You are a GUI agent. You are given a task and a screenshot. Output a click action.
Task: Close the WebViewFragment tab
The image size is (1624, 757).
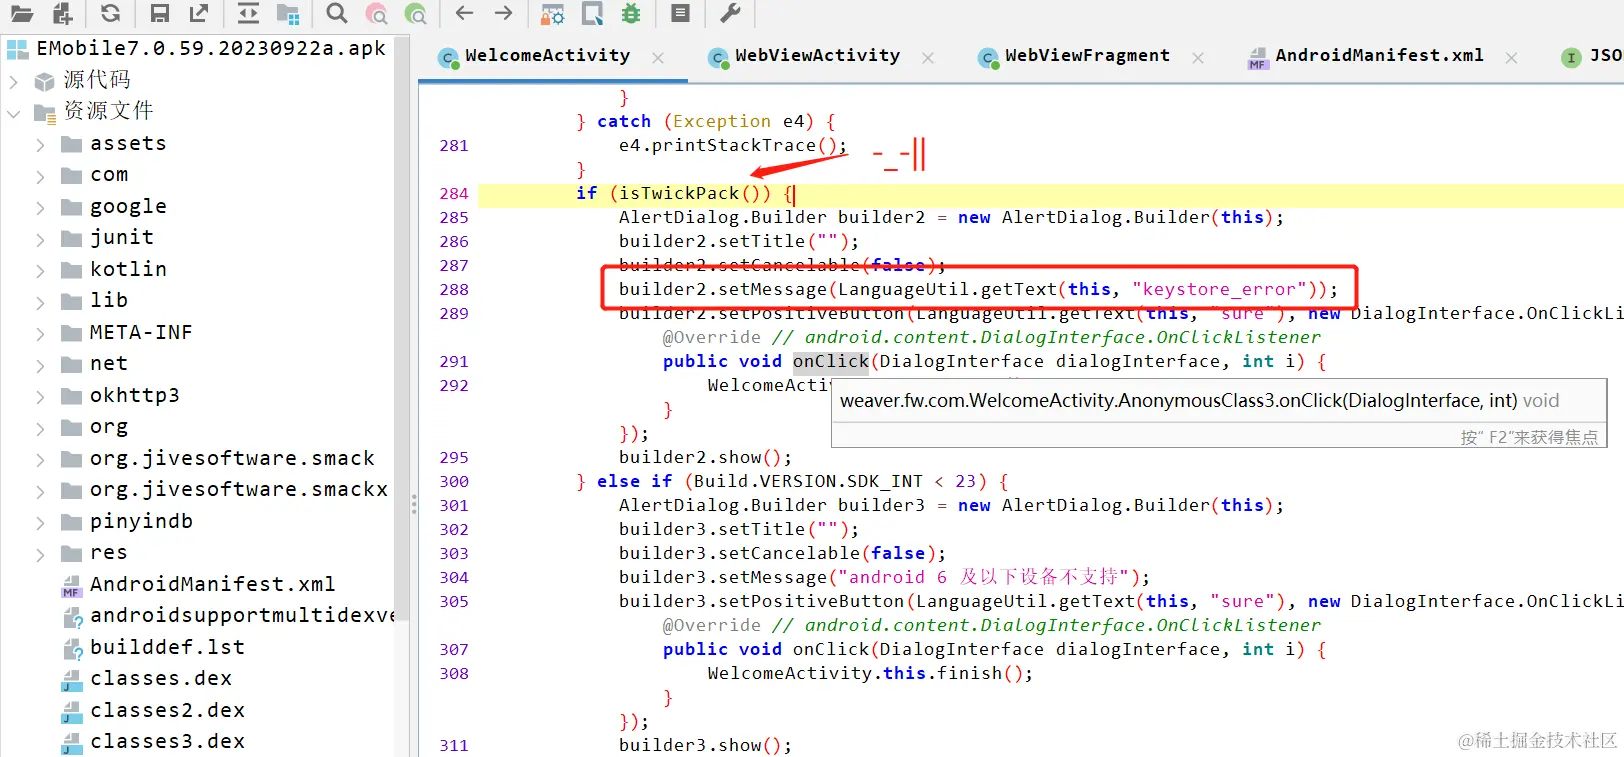(1198, 58)
